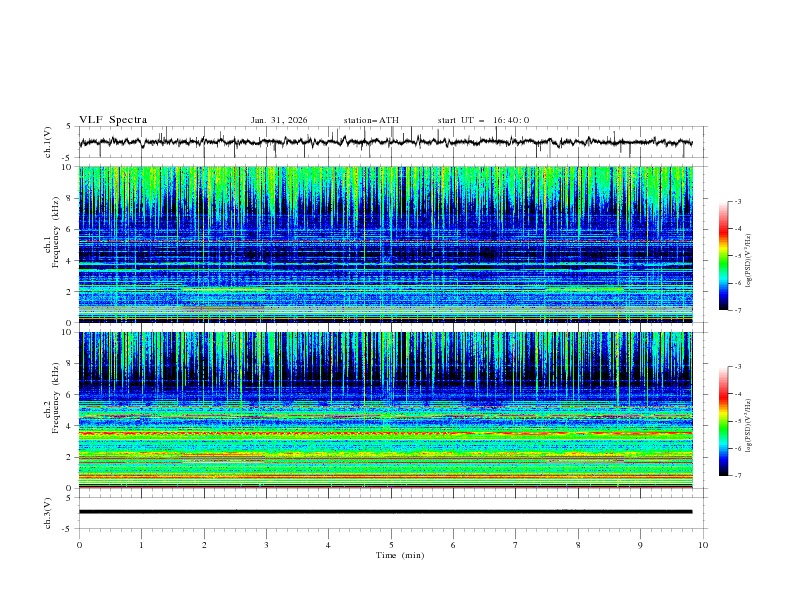Click the ch.1 "Frequency (kHz)" axis label
This screenshot has height=612, width=792.
pyautogui.click(x=56, y=233)
